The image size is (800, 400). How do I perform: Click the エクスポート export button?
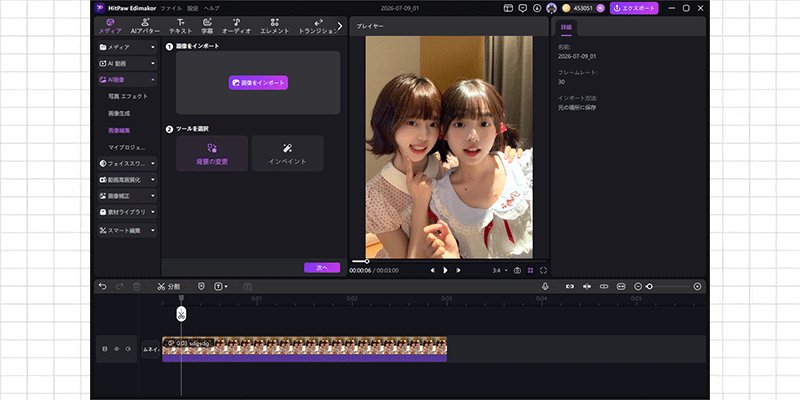point(634,8)
